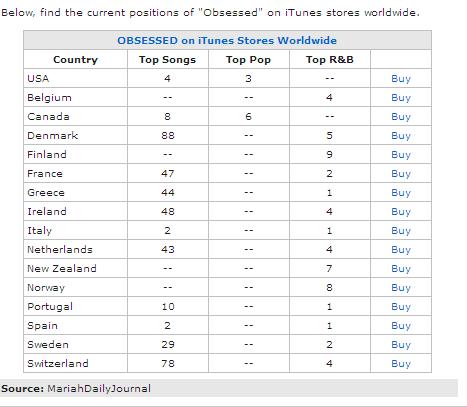Click the OBSESSED on iTunes Stores Worldwide heading
The width and height of the screenshot is (467, 407).
pos(227,41)
